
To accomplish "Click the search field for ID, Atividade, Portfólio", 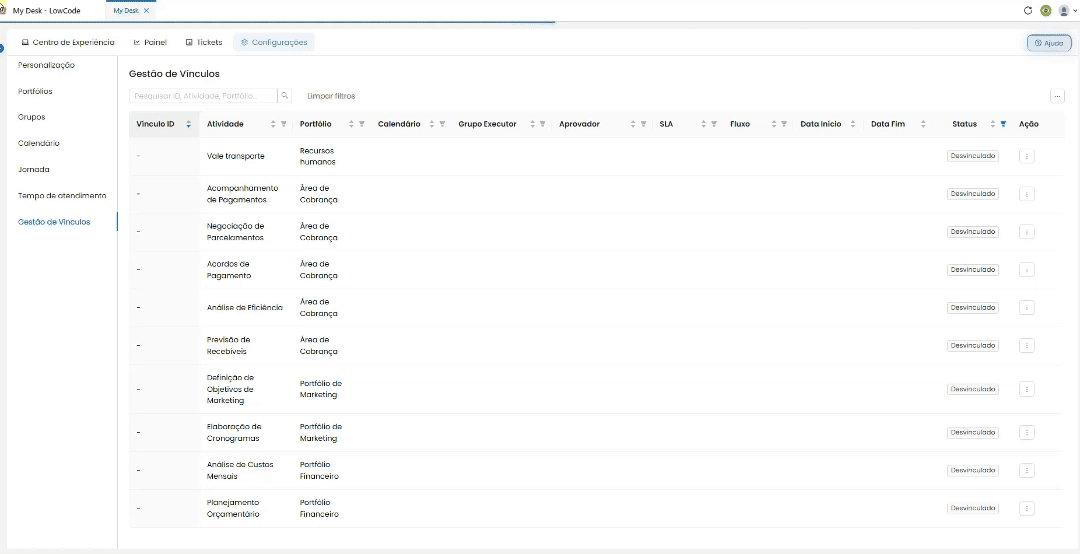I will click(203, 96).
